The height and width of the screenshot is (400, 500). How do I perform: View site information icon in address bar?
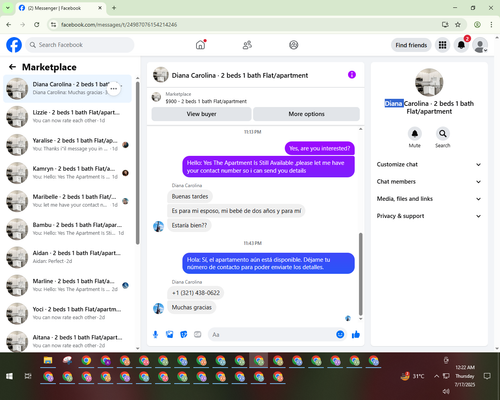click(x=53, y=25)
